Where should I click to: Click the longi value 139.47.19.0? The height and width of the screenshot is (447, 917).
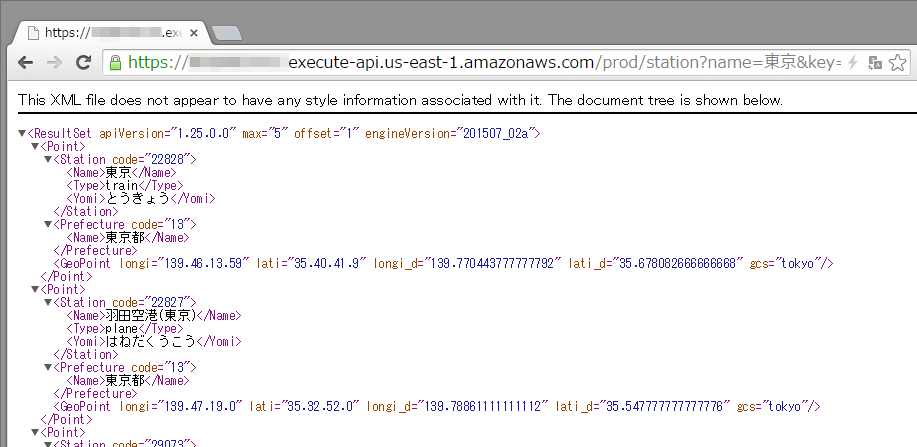(x=200, y=406)
